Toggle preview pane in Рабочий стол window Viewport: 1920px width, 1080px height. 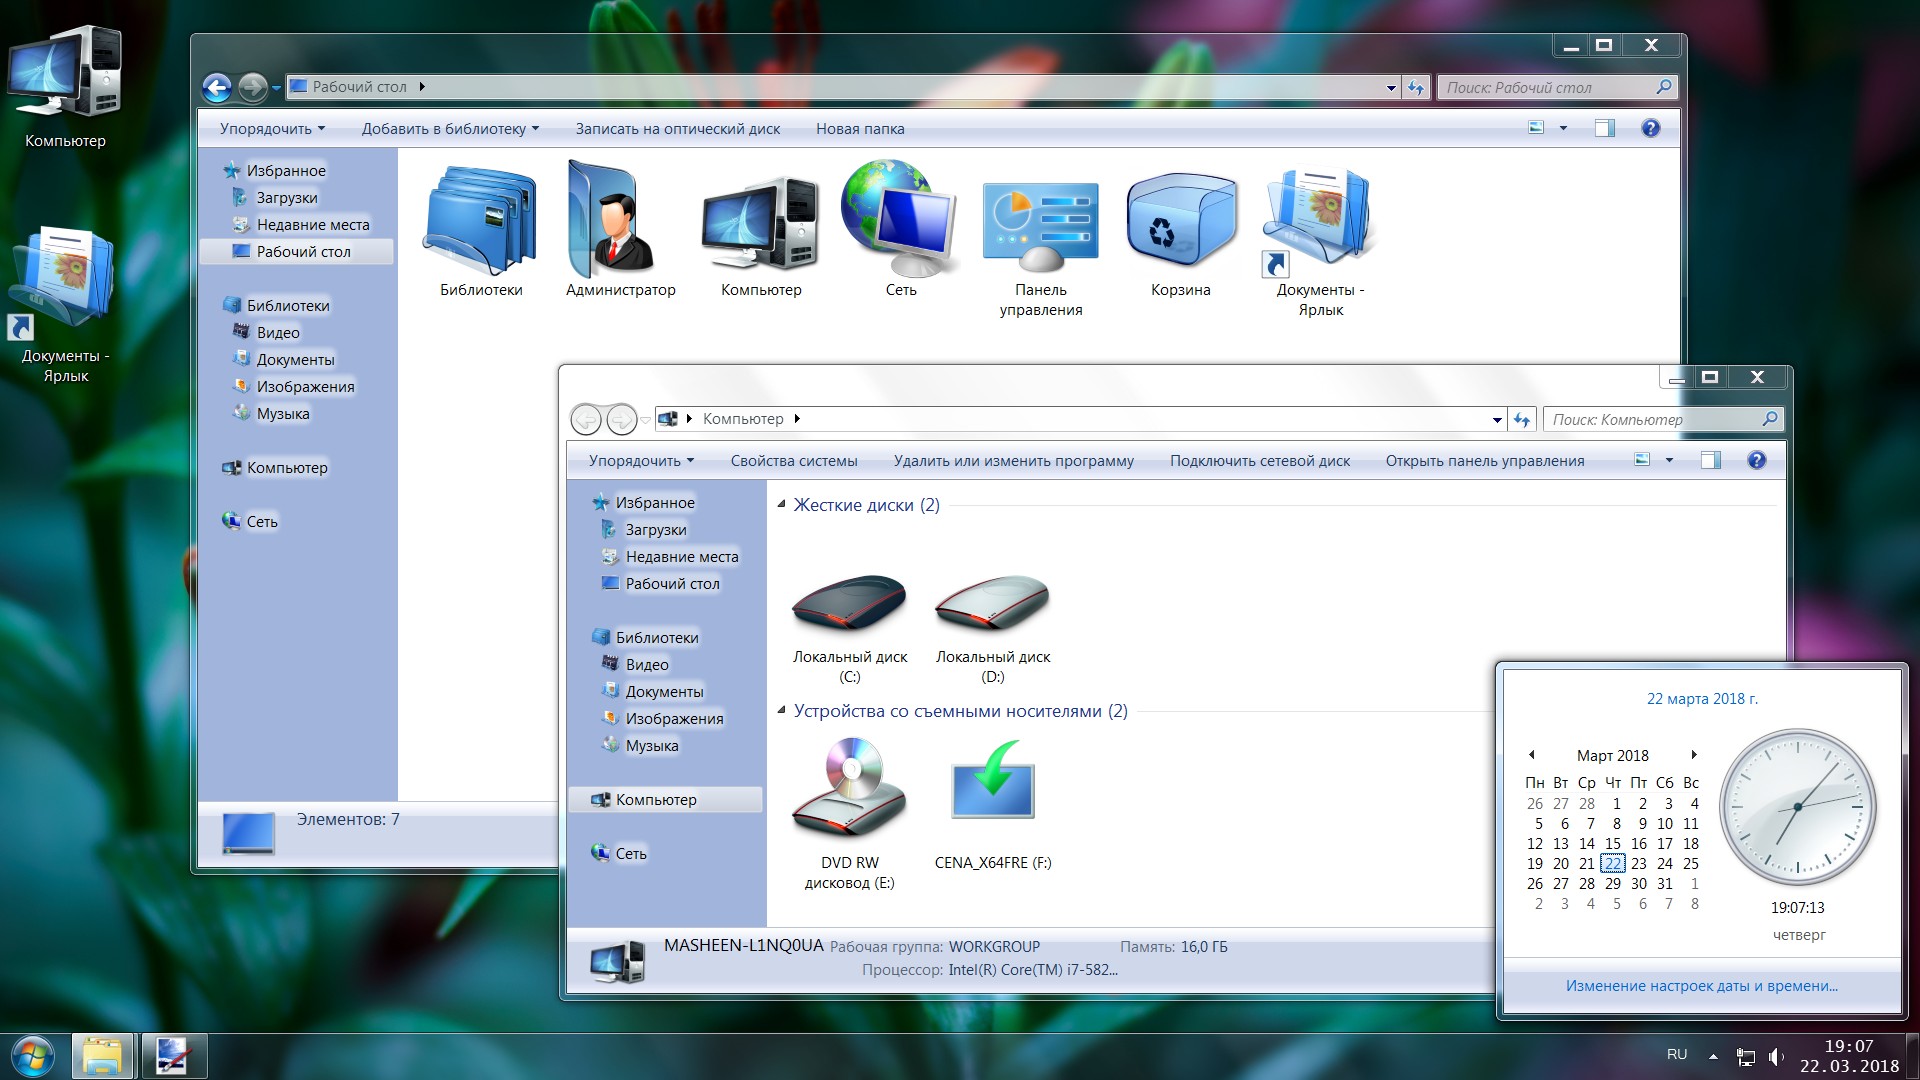click(1604, 128)
